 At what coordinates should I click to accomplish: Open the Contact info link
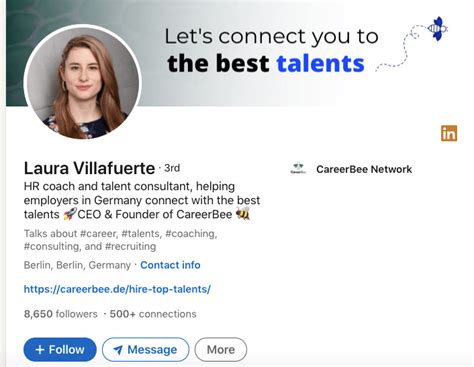(x=170, y=265)
